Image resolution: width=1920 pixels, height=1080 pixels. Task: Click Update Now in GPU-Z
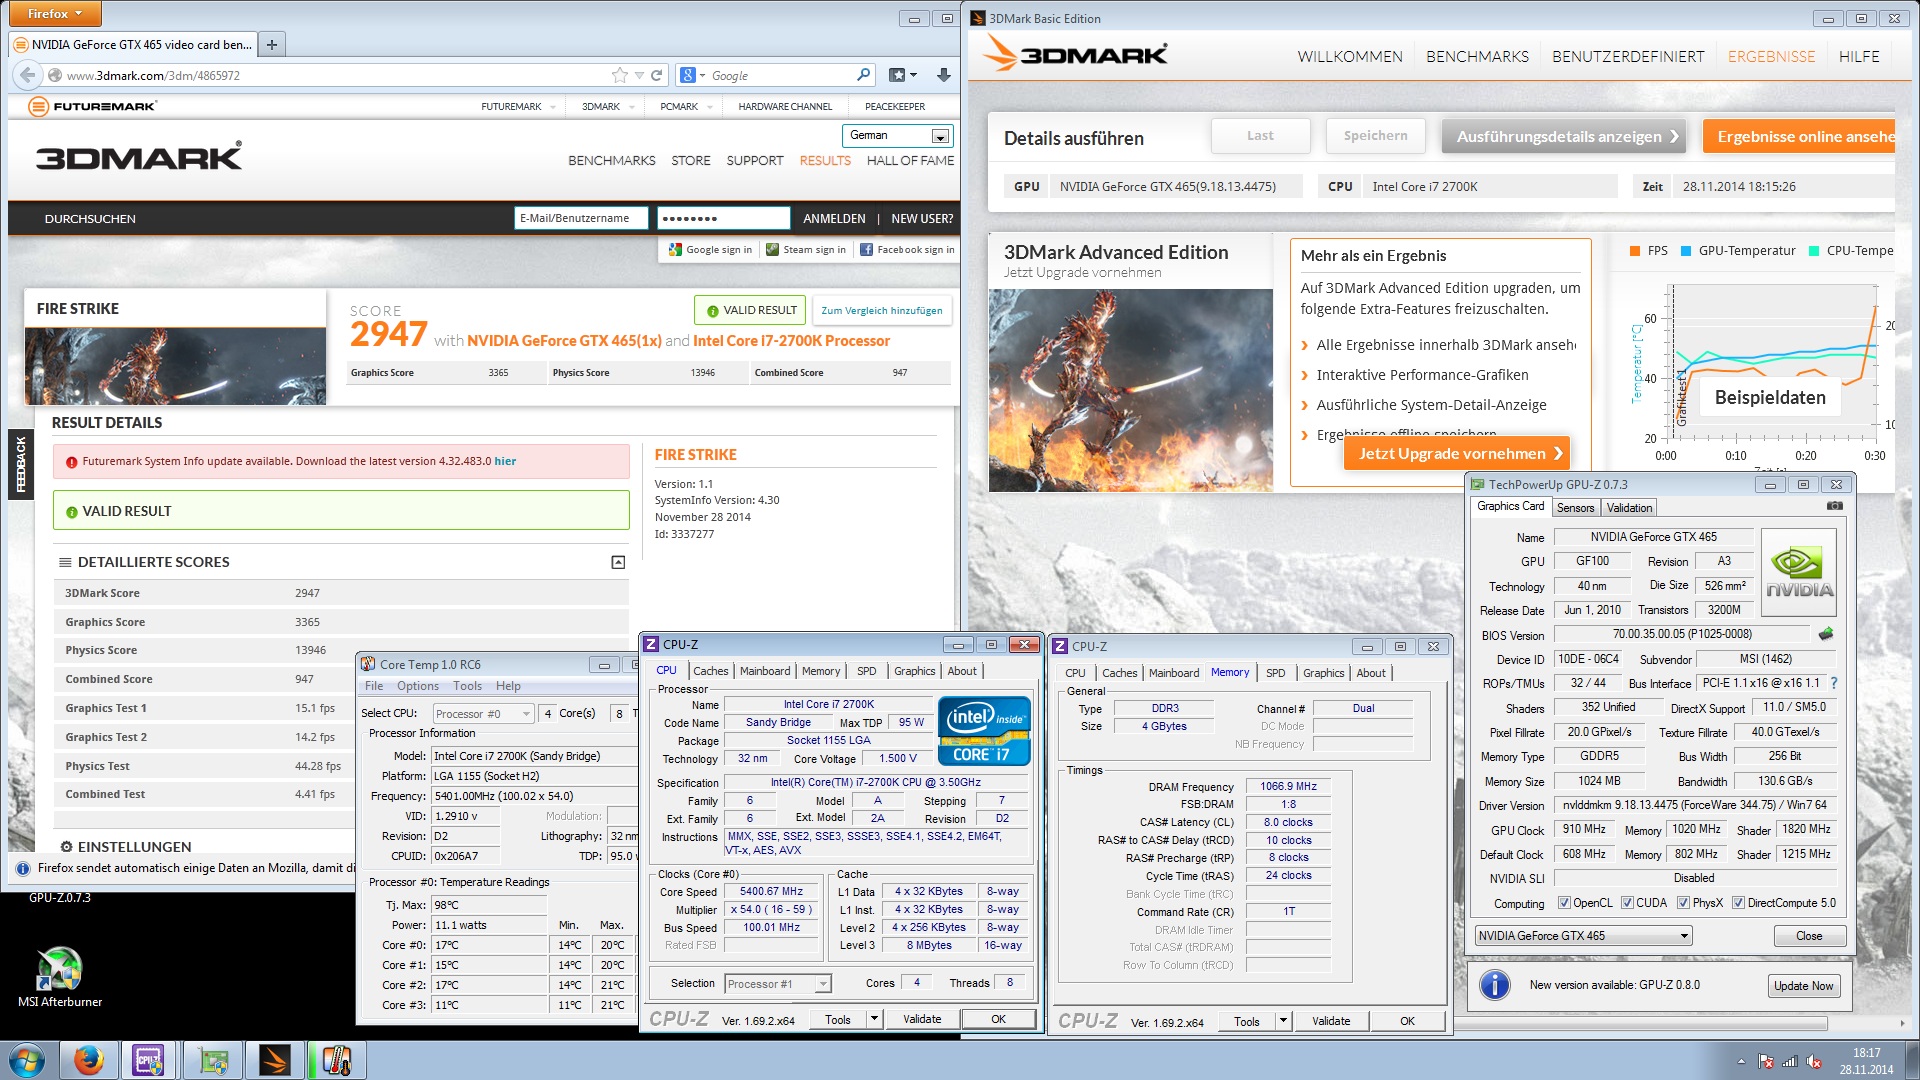click(1803, 986)
